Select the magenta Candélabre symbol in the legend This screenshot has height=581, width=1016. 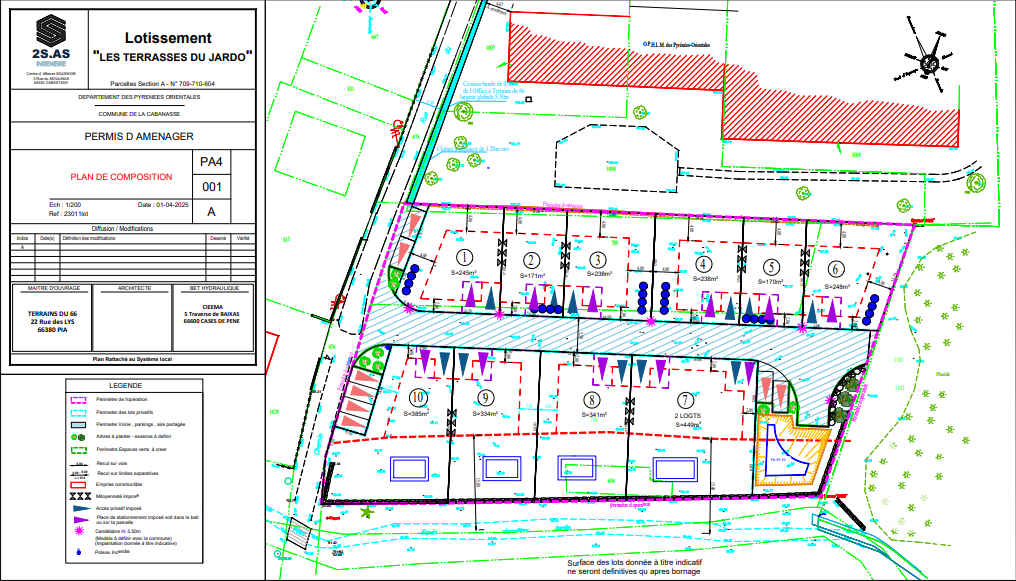click(x=79, y=533)
